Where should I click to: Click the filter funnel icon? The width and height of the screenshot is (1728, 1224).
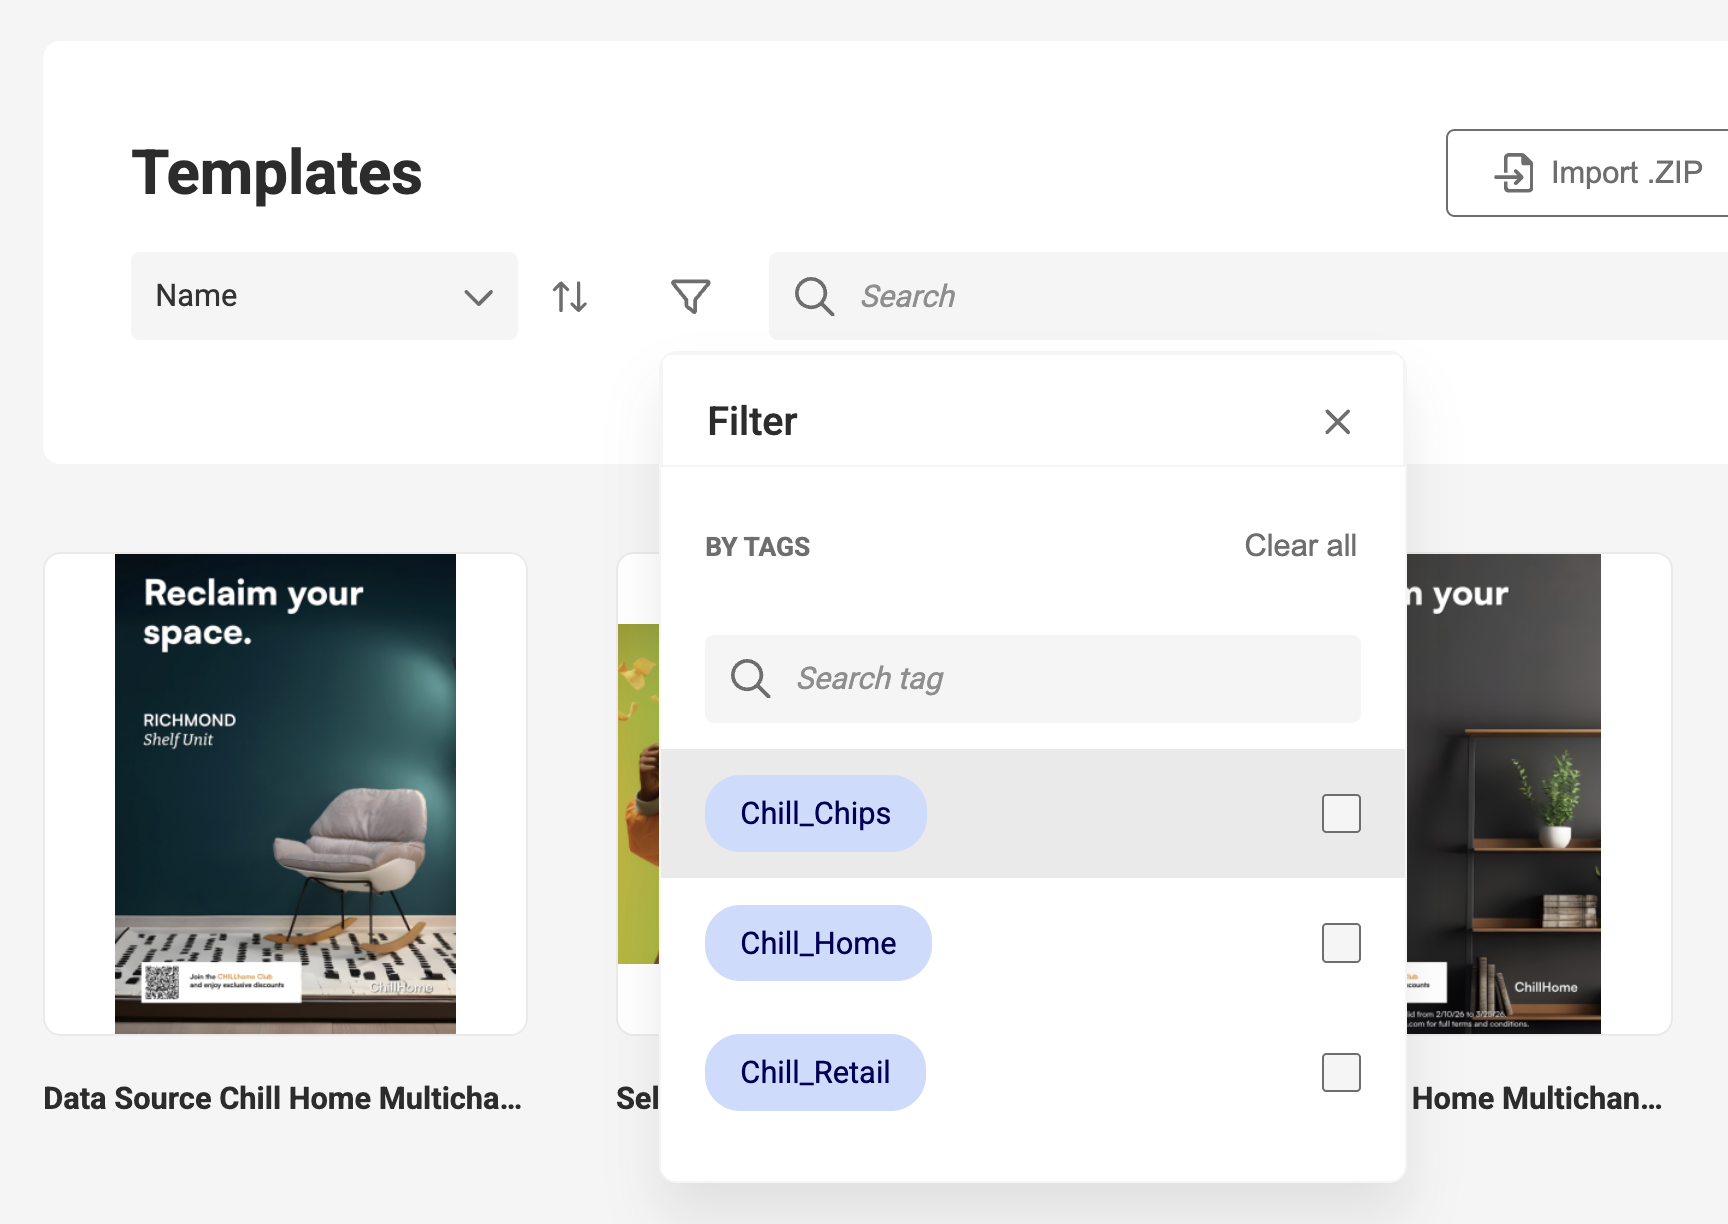pyautogui.click(x=691, y=296)
